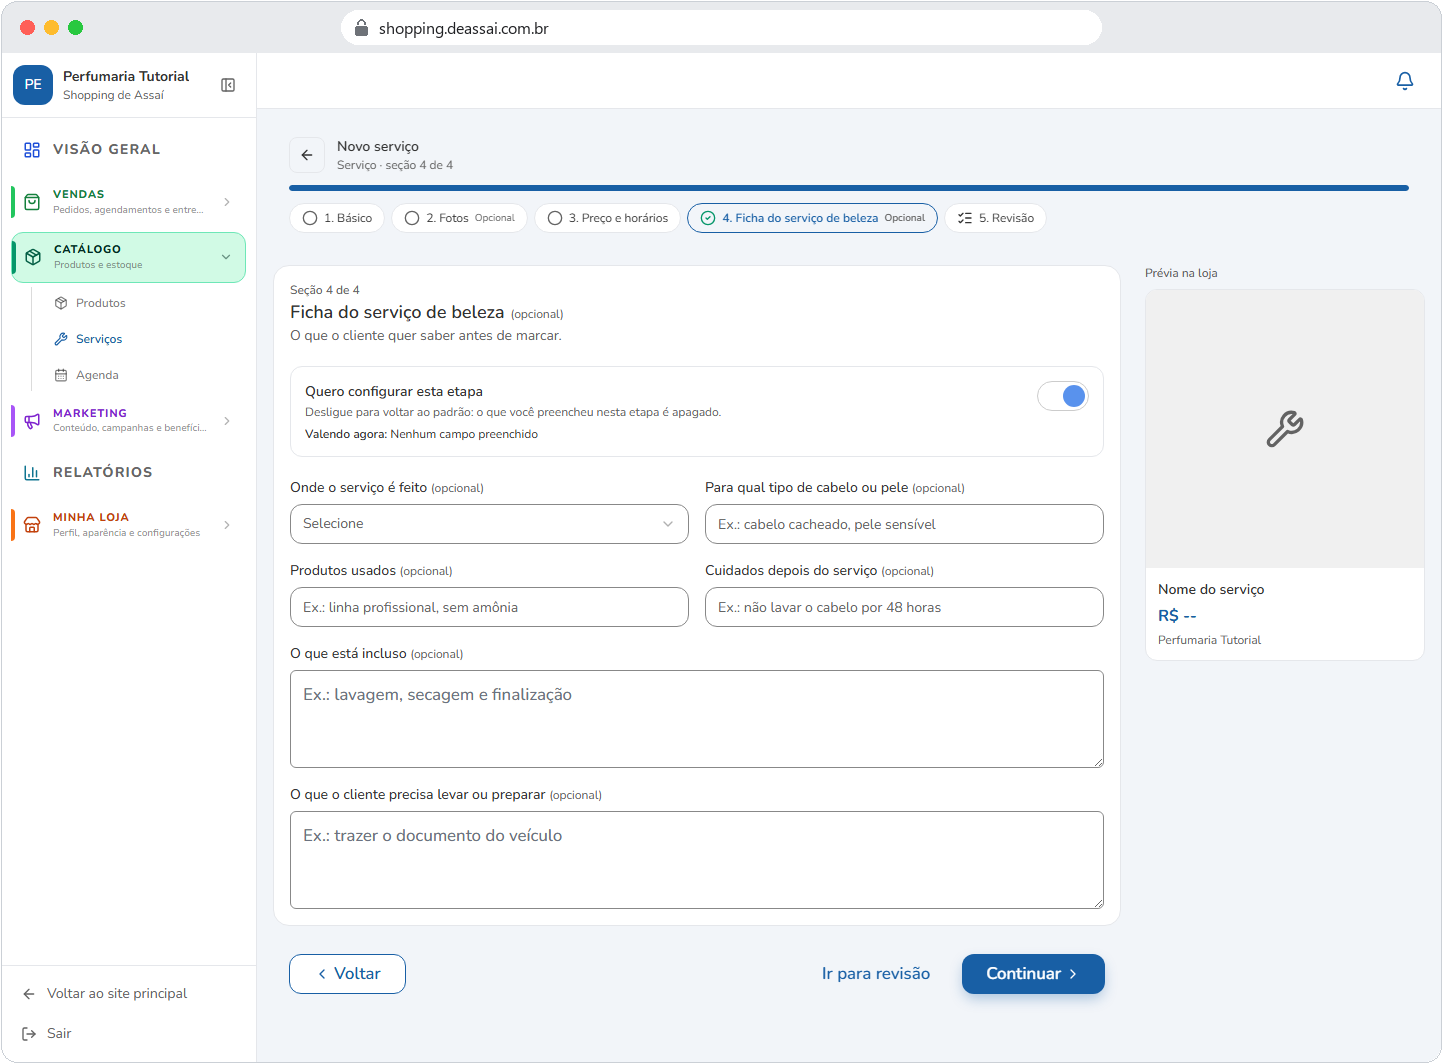Image resolution: width=1442 pixels, height=1063 pixels.
Task: Collapse the sidebar panel icon
Action: (228, 85)
